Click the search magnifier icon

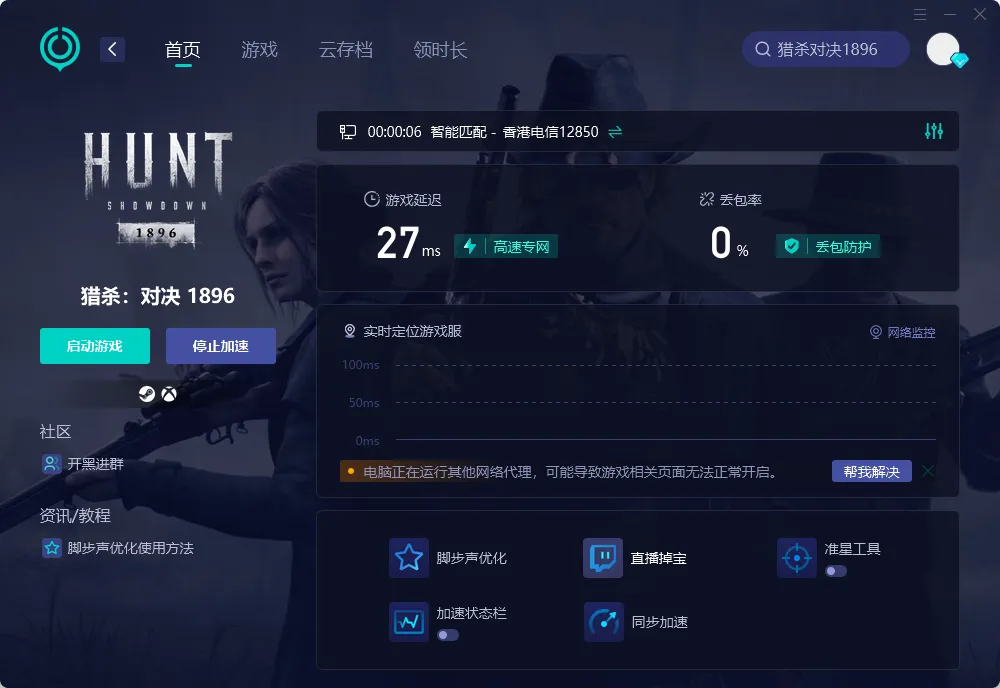(x=763, y=49)
